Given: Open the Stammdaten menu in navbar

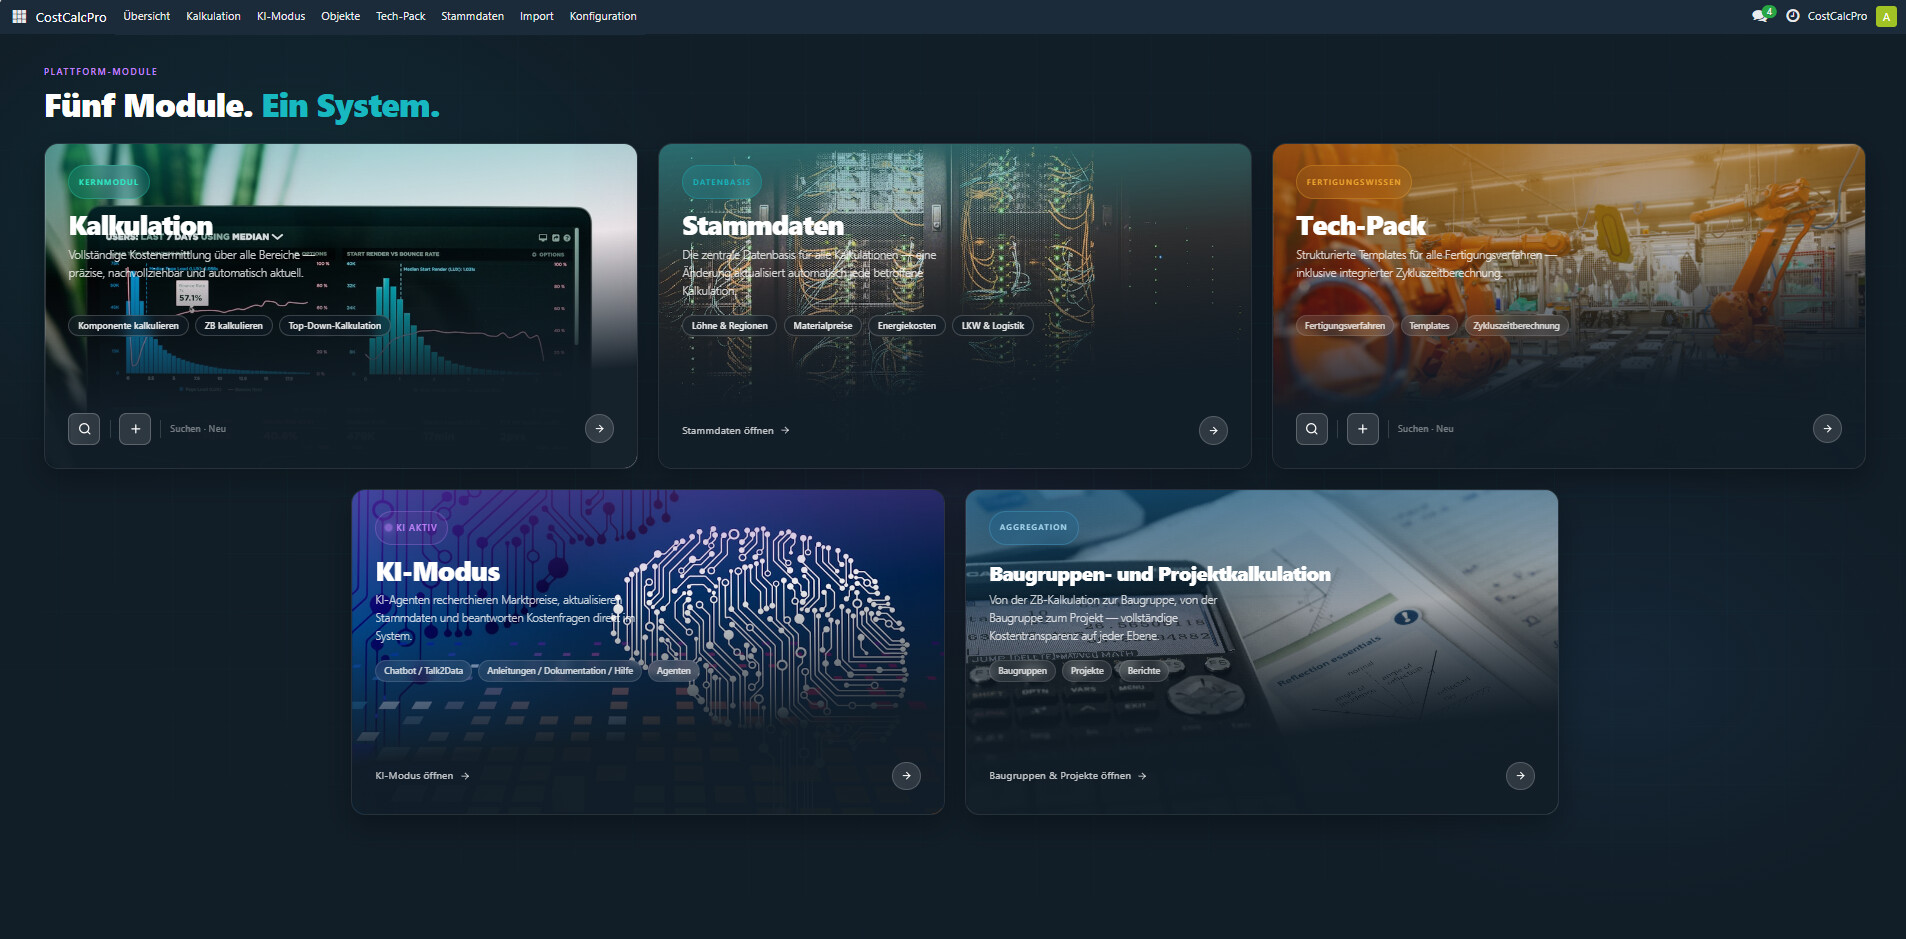Looking at the screenshot, I should point(472,16).
